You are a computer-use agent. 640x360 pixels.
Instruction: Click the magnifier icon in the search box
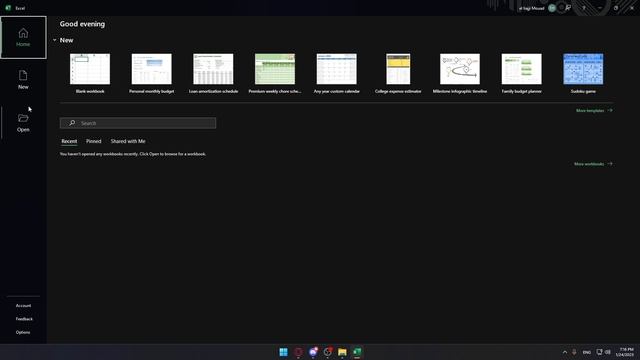(72, 123)
